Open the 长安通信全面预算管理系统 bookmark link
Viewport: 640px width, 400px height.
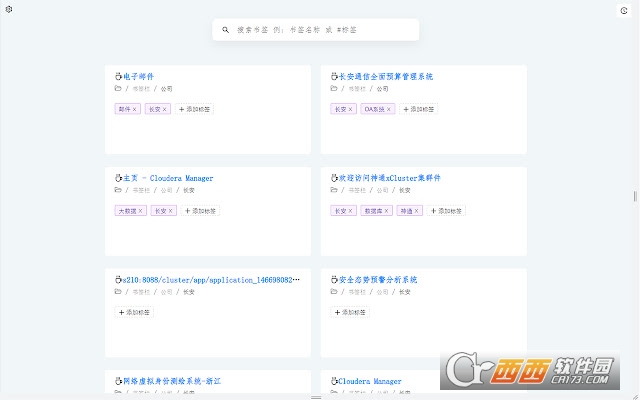click(386, 76)
